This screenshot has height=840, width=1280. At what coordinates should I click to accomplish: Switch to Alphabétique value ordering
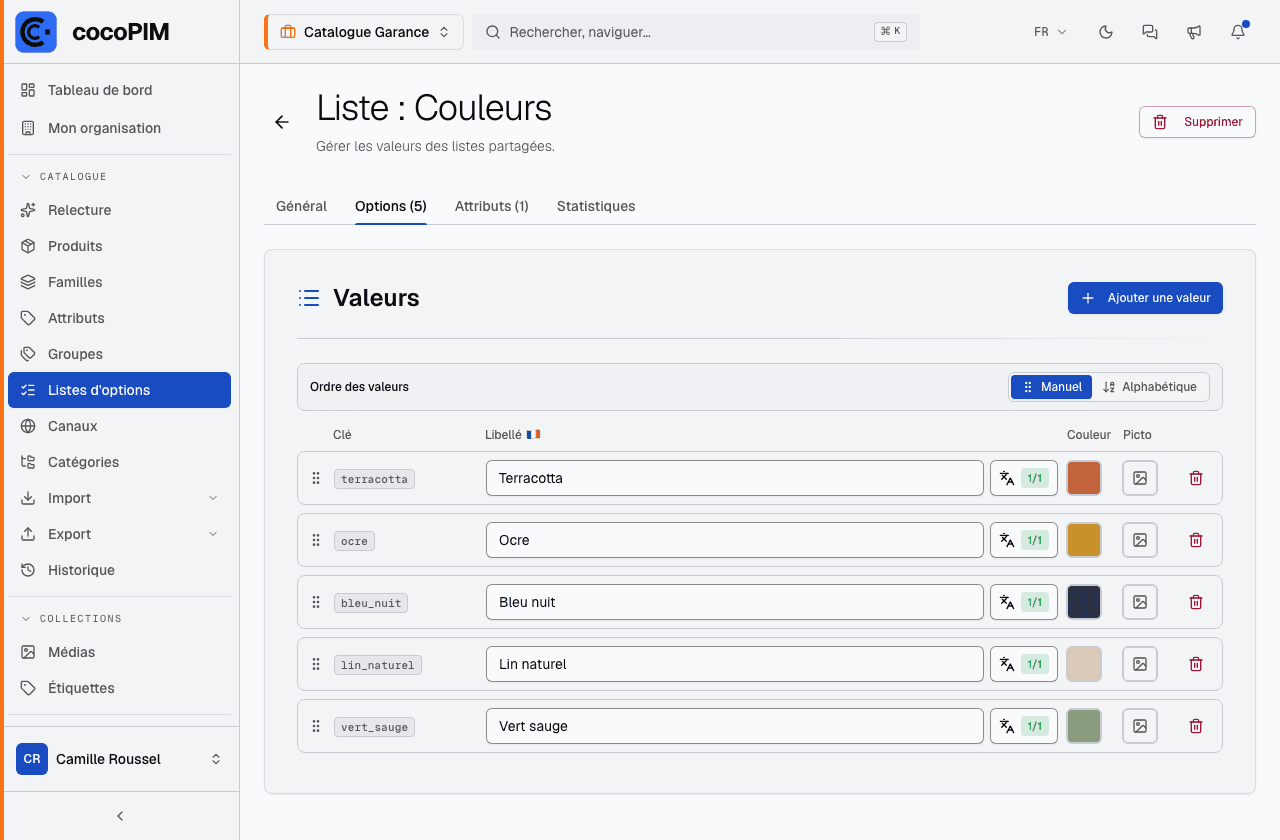point(1150,387)
